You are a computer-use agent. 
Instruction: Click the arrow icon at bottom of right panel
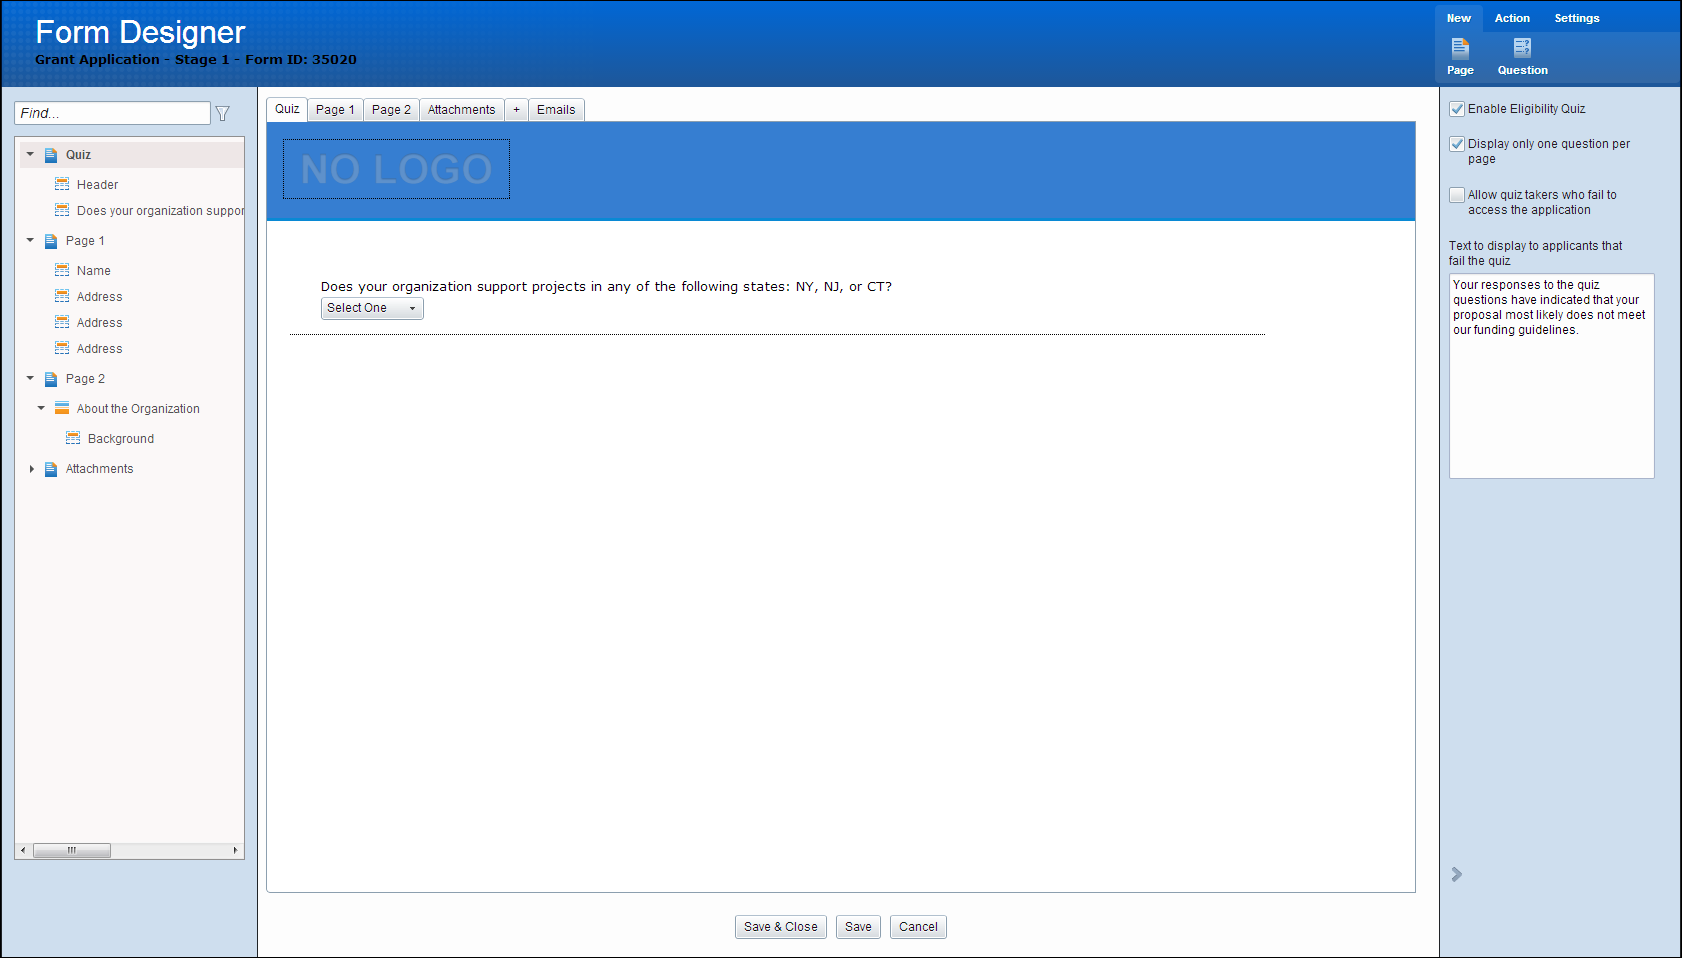tap(1457, 874)
